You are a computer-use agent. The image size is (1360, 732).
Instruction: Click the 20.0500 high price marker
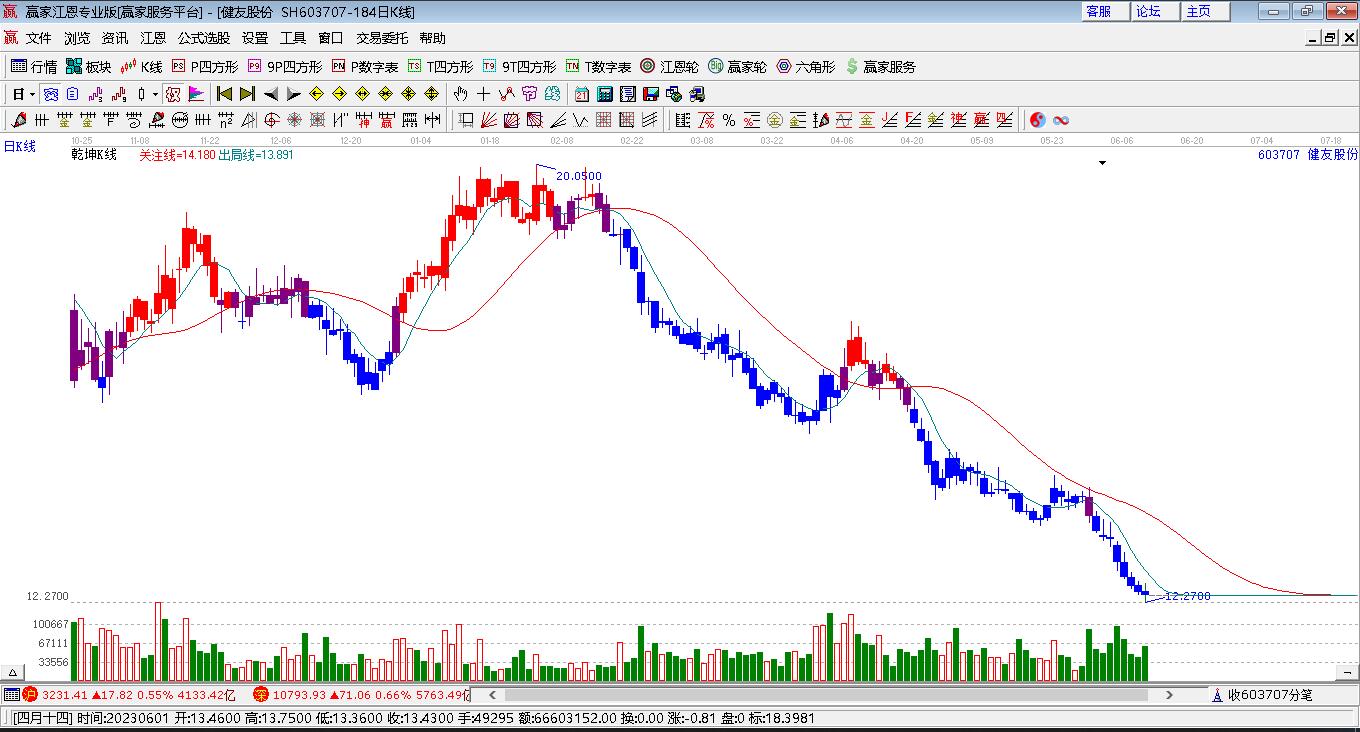pyautogui.click(x=579, y=176)
